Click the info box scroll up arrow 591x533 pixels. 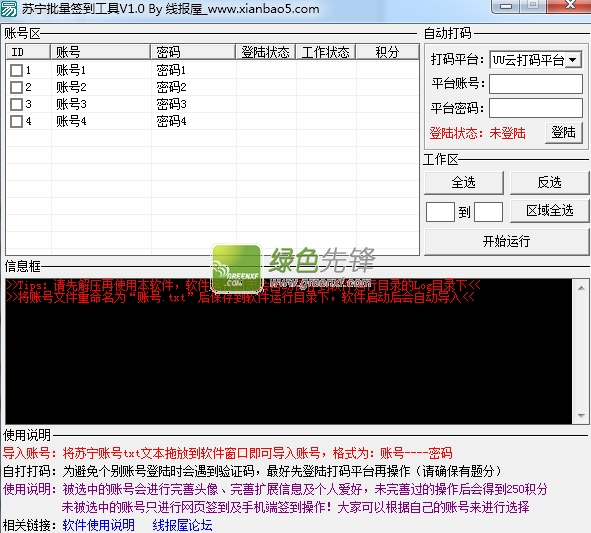581,288
